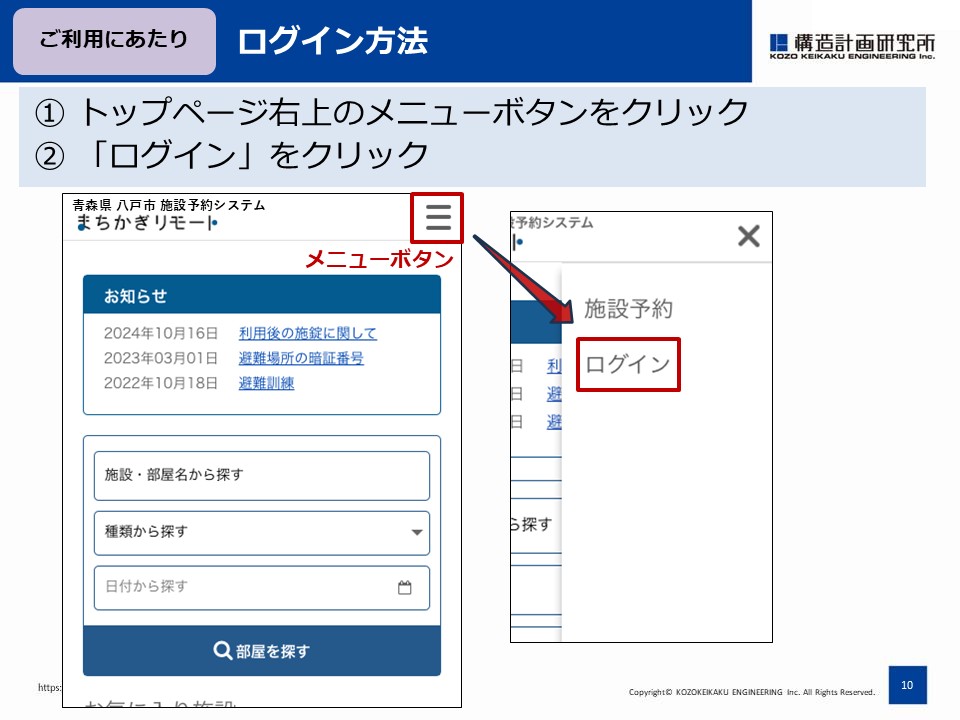Click the ご利用にあたり section label

coord(114,41)
